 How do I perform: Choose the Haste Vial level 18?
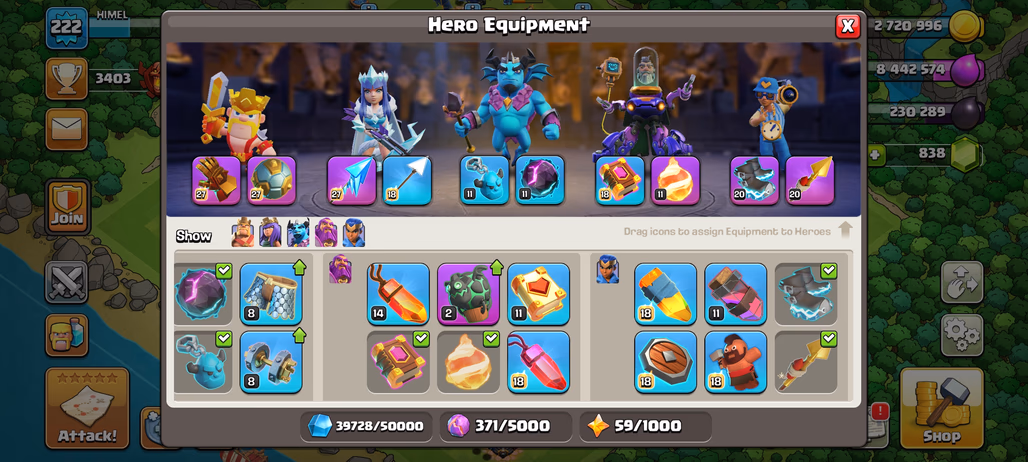[x=665, y=294]
